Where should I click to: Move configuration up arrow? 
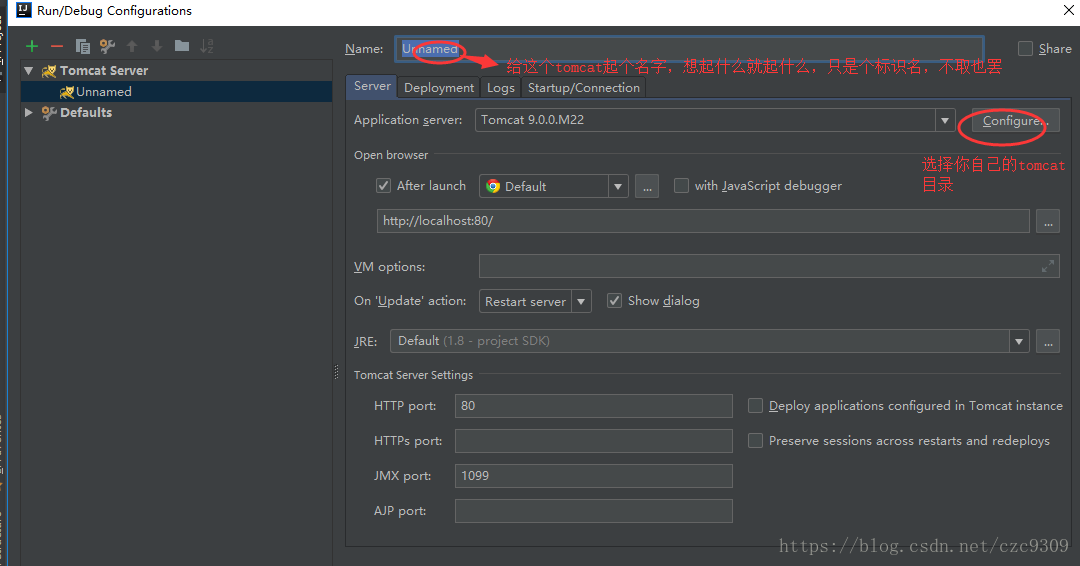click(x=132, y=46)
